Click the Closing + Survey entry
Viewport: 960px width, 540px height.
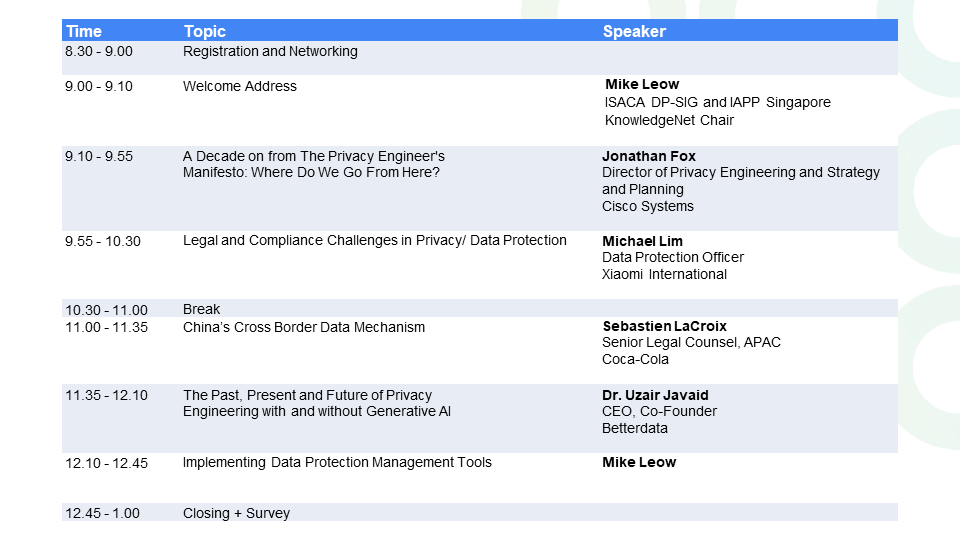click(x=236, y=513)
